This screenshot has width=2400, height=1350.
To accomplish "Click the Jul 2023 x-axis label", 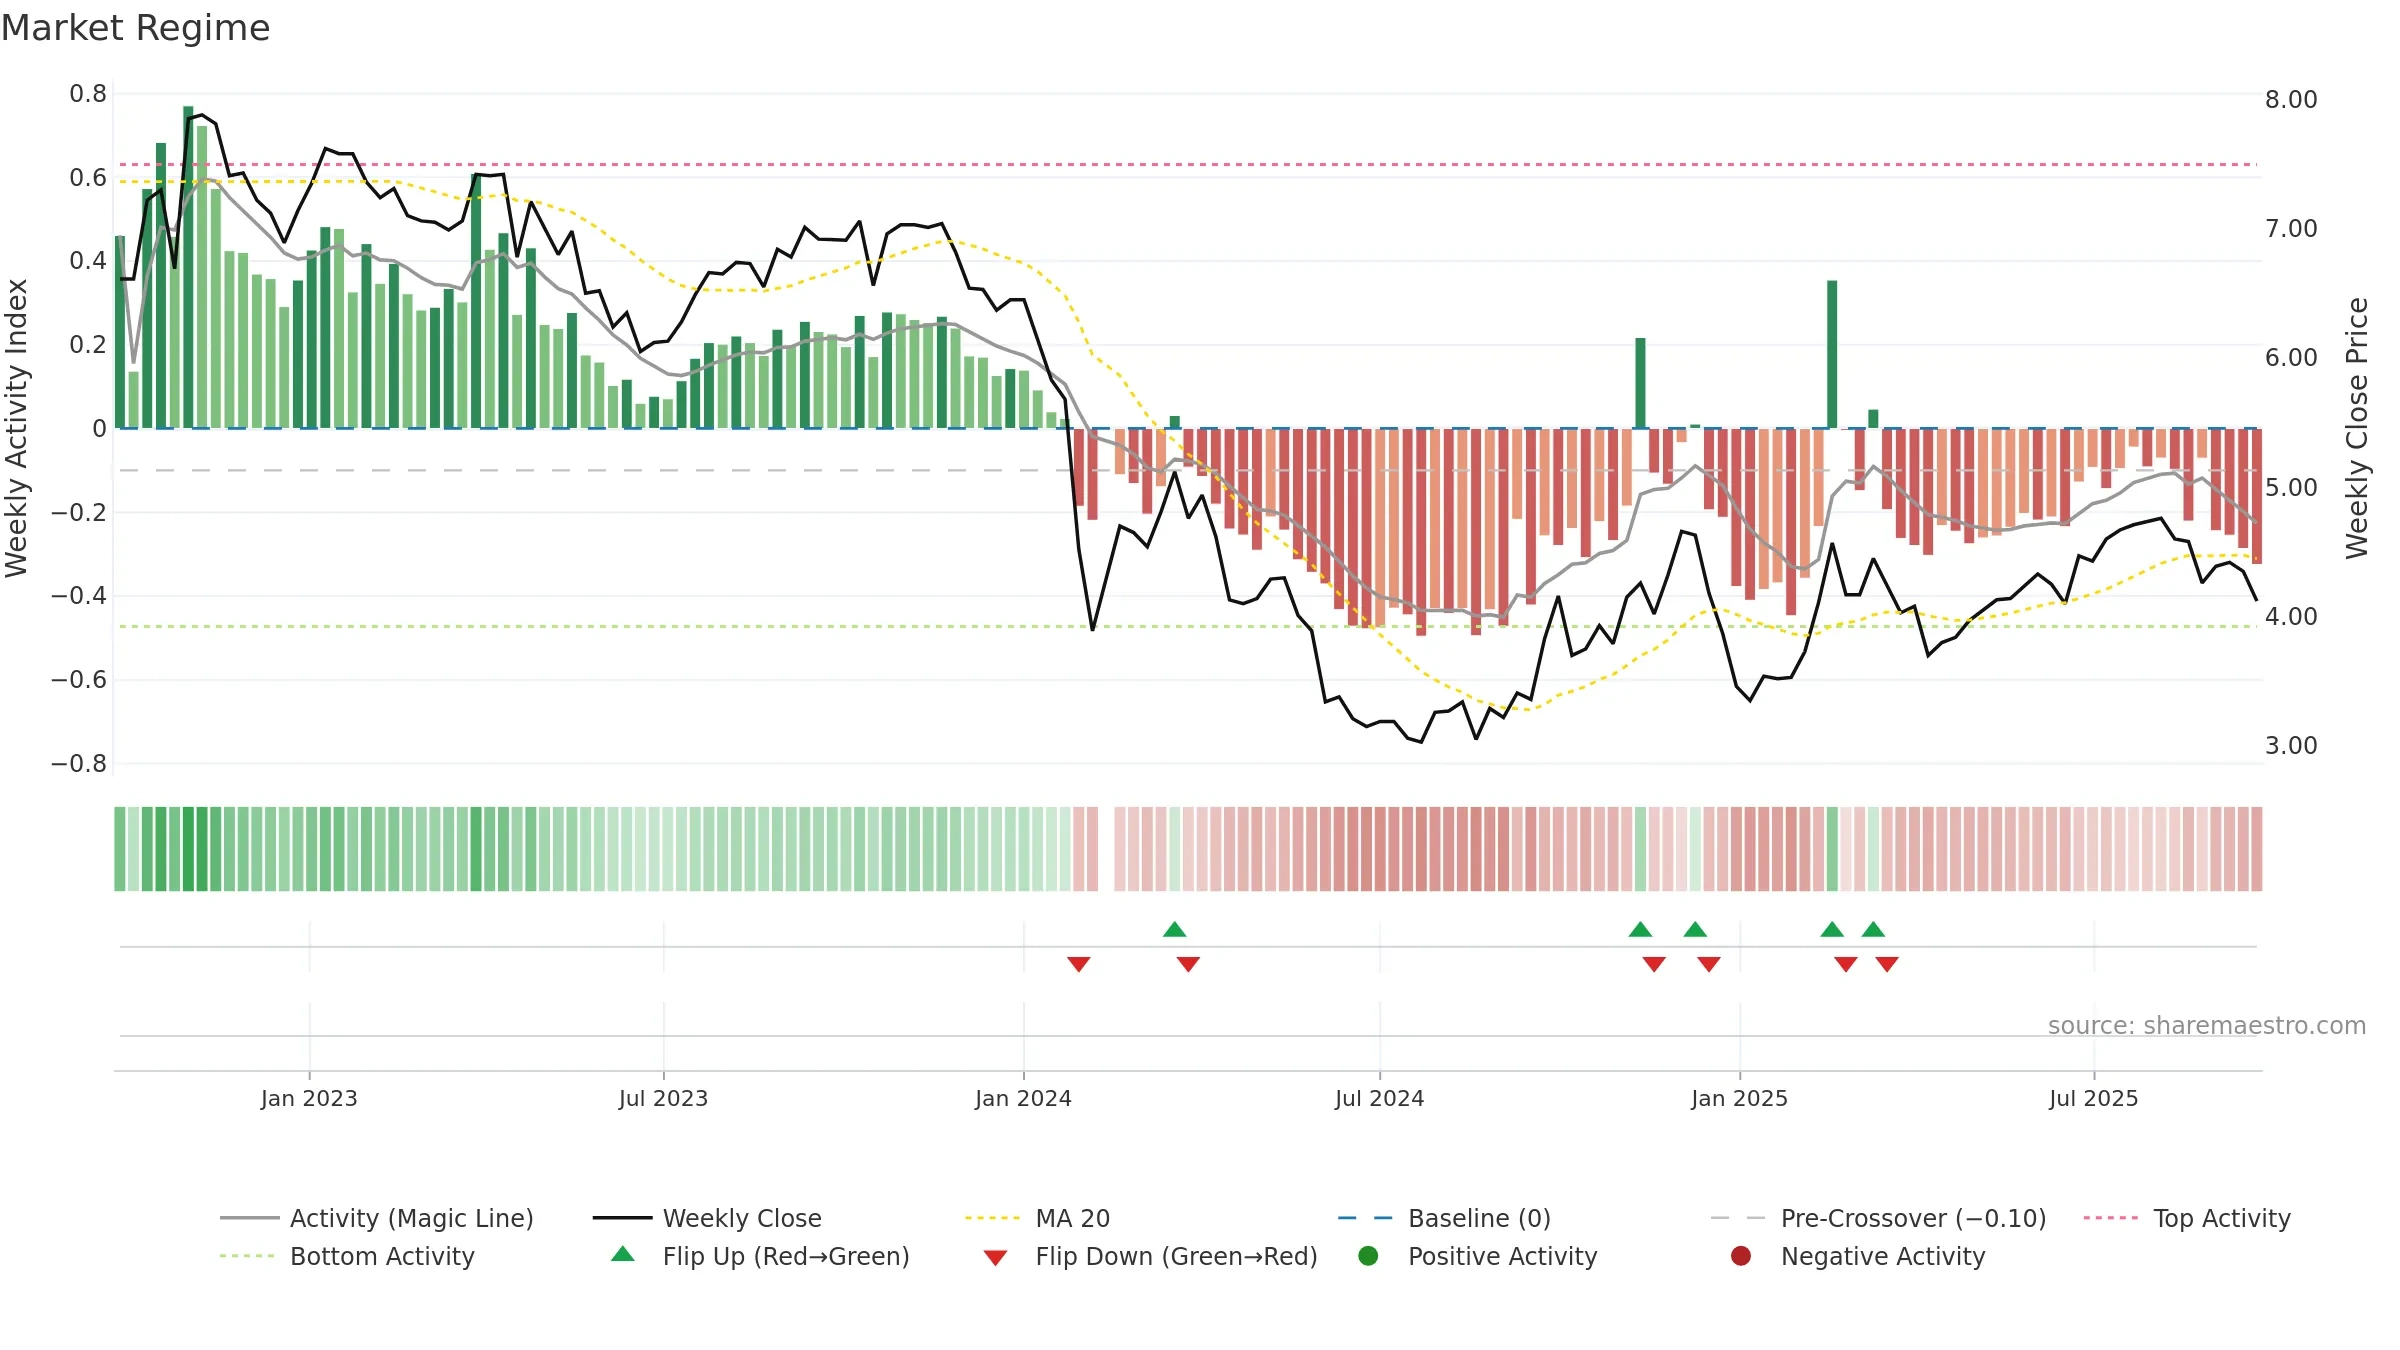I will coord(663,1098).
